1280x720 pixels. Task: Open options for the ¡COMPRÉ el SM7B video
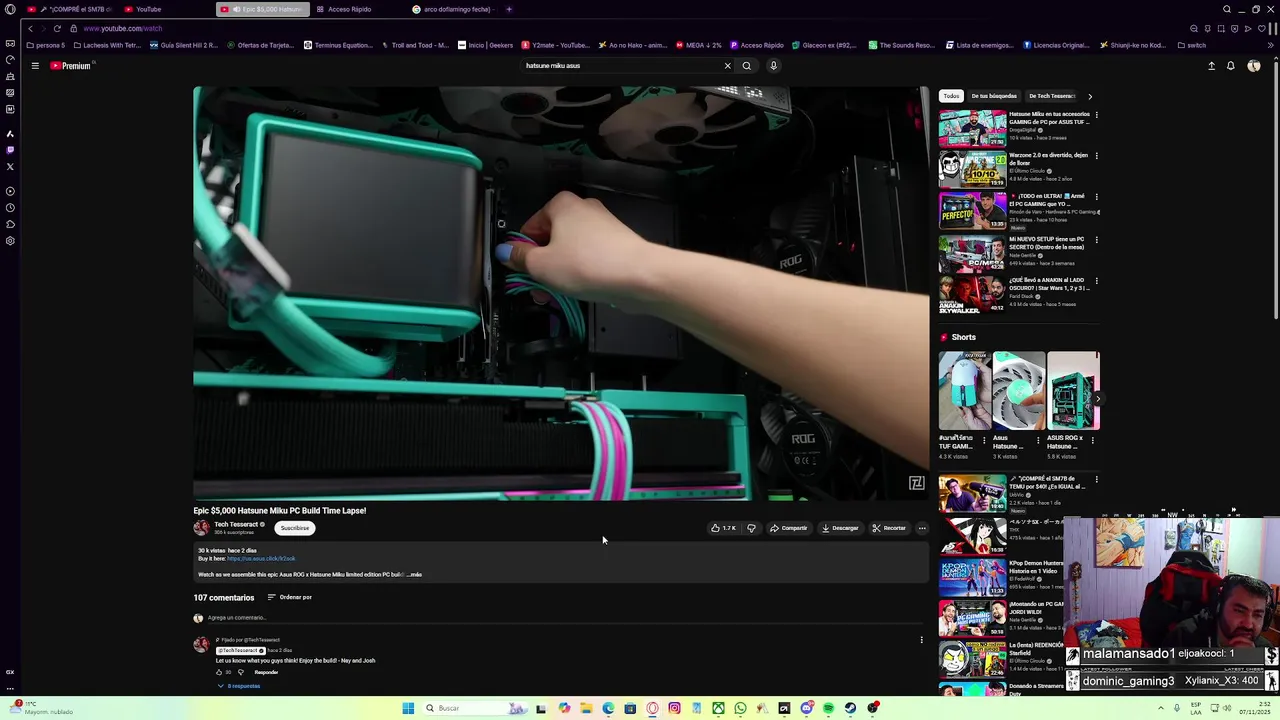[1096, 480]
